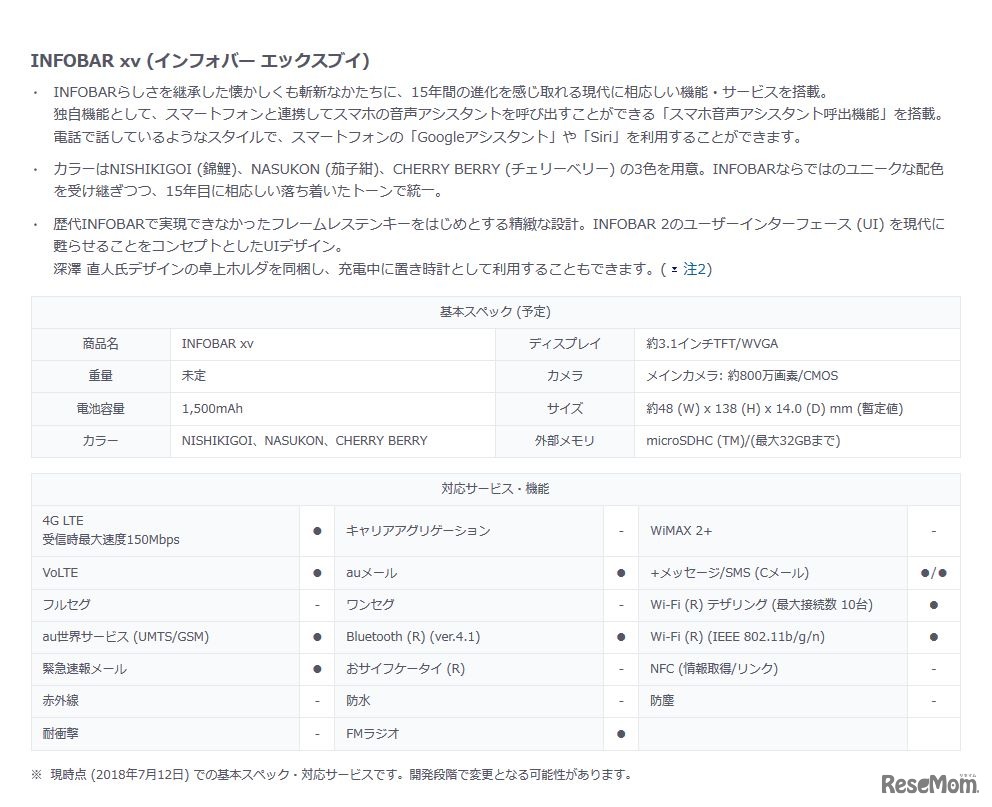Select the ワンセグ cell
Image resolution: width=992 pixels, height=807 pixels.
[469, 605]
